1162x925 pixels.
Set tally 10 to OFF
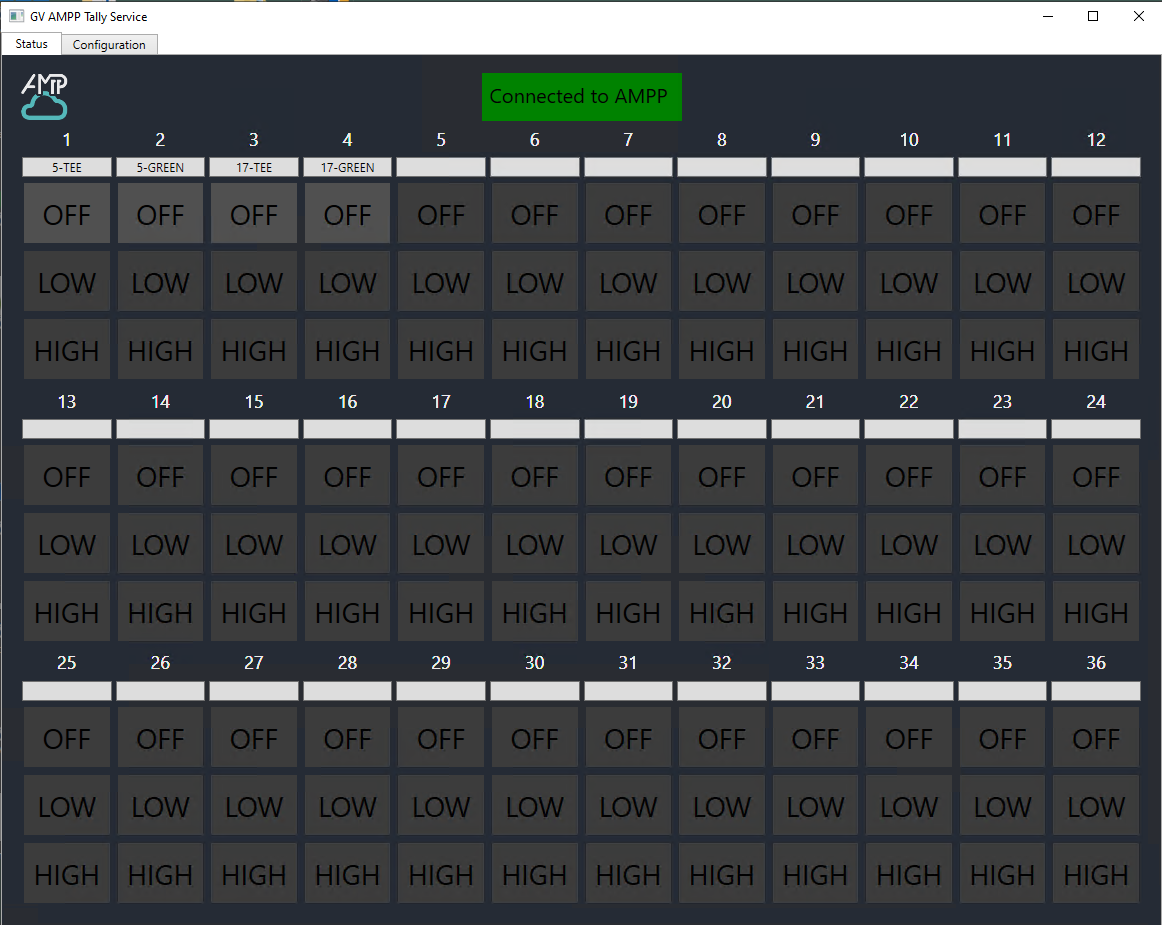pyautogui.click(x=909, y=213)
